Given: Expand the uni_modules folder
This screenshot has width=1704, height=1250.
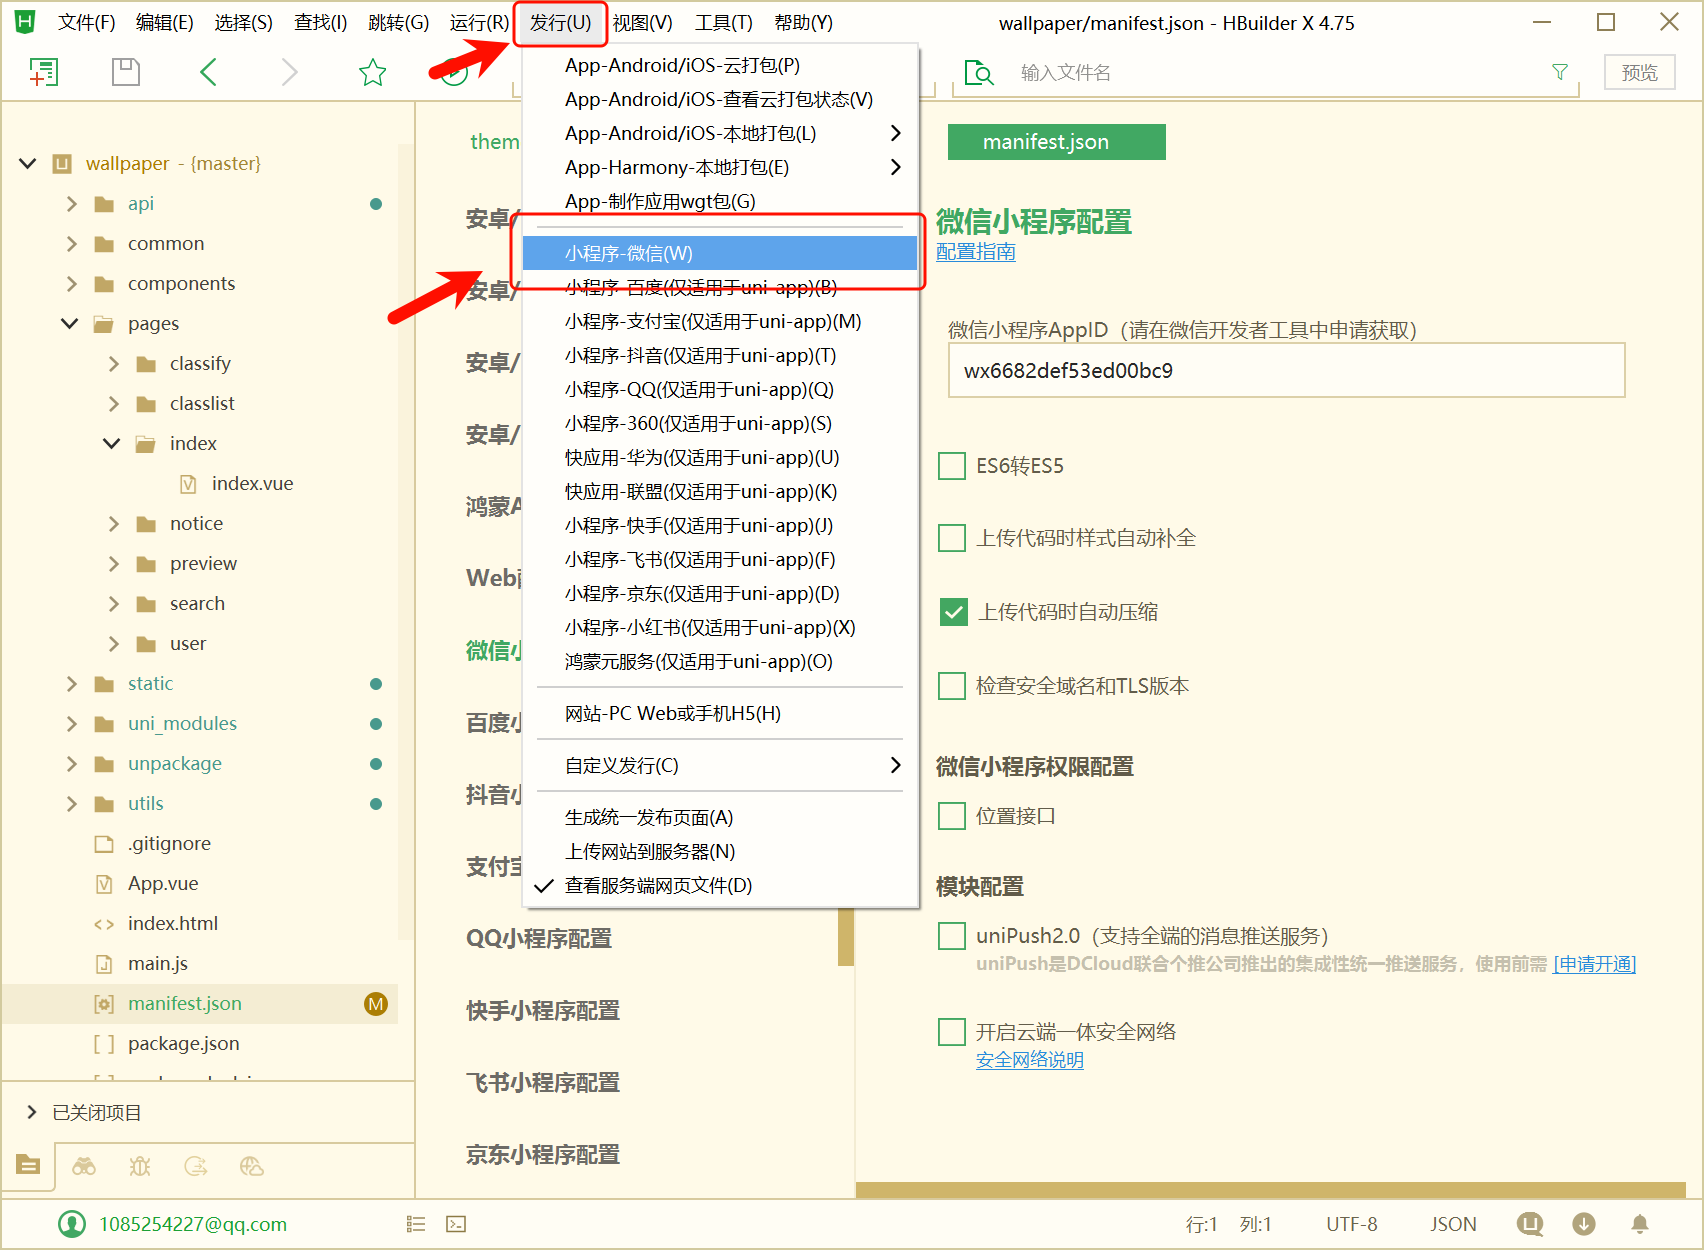Looking at the screenshot, I should coord(71,724).
